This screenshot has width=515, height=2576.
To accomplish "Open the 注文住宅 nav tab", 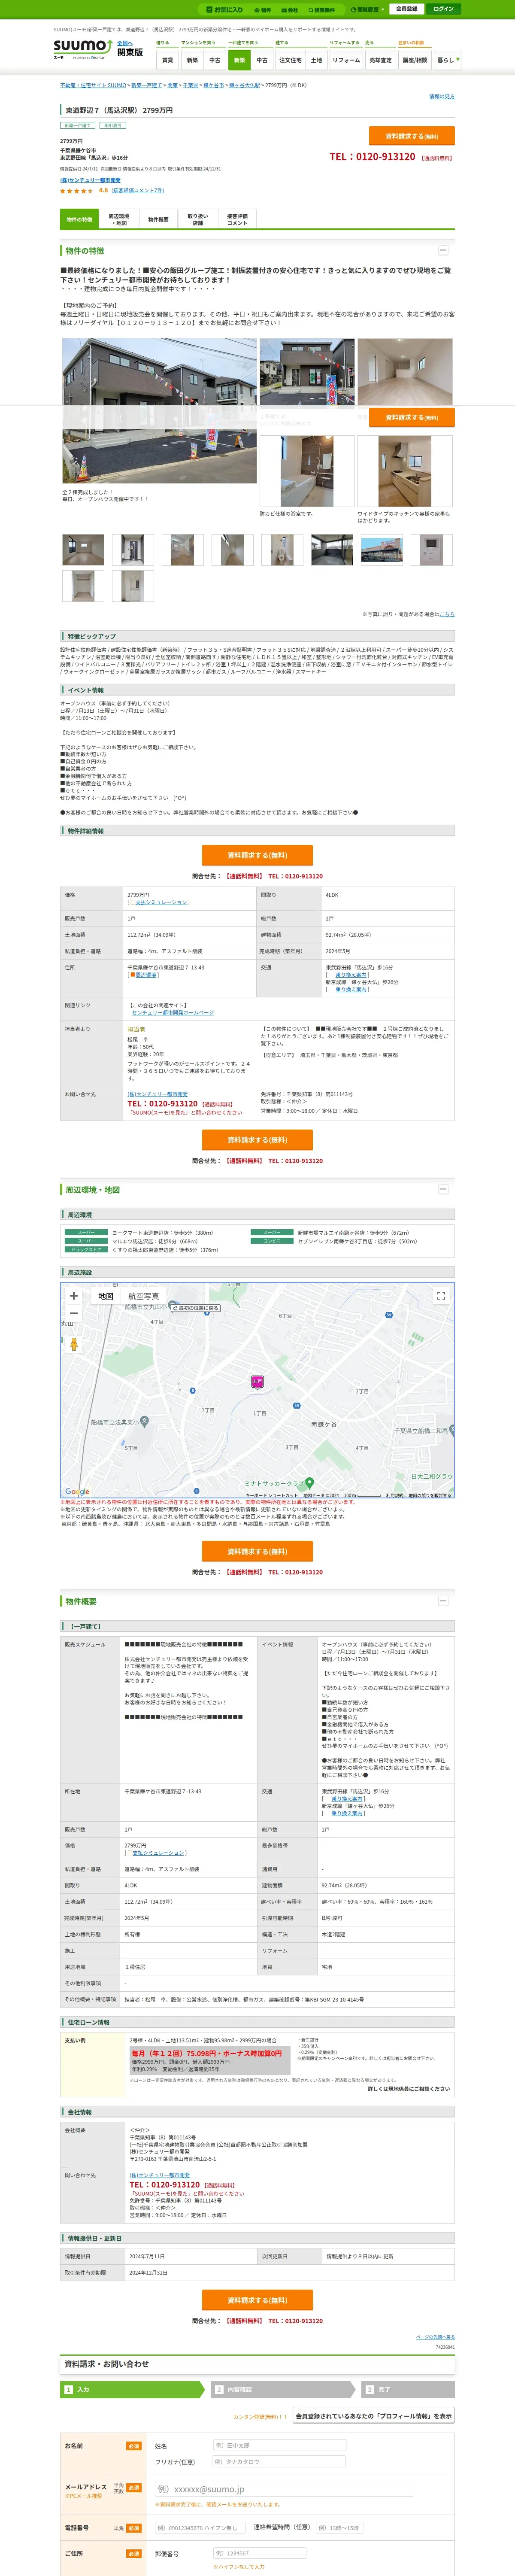I will tap(290, 60).
